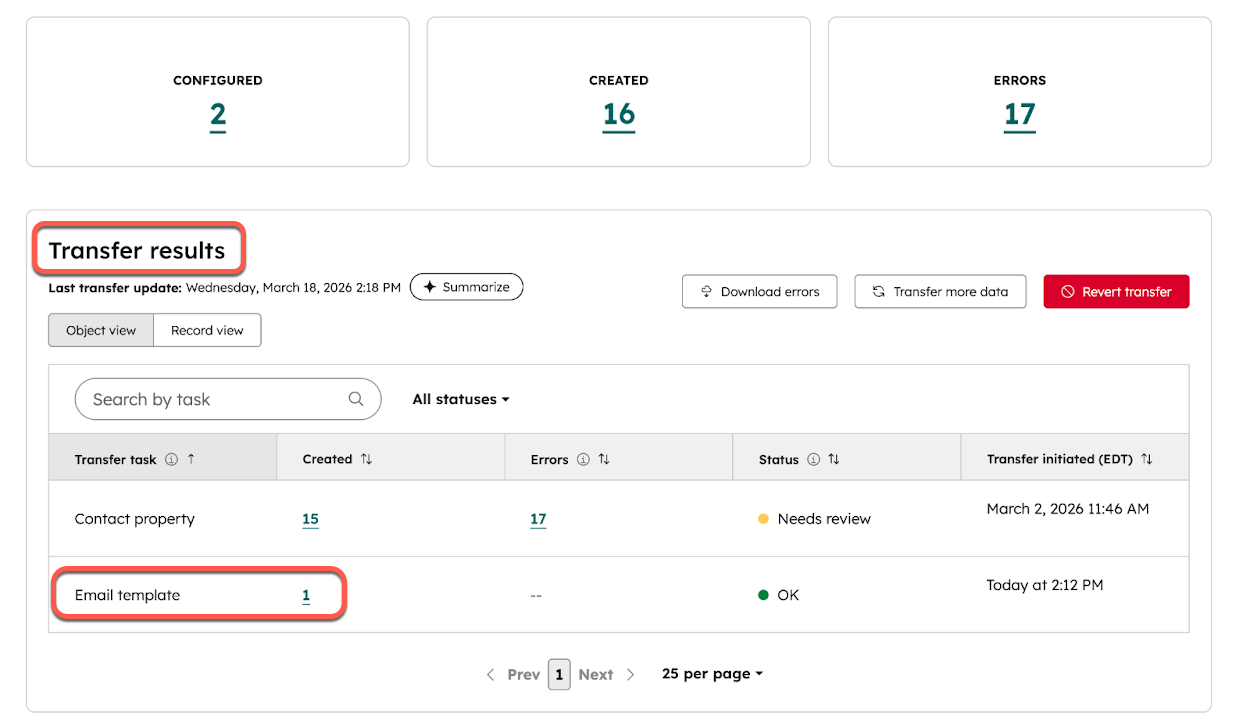Sort by Created column arrows
1242x726 pixels.
tap(367, 459)
